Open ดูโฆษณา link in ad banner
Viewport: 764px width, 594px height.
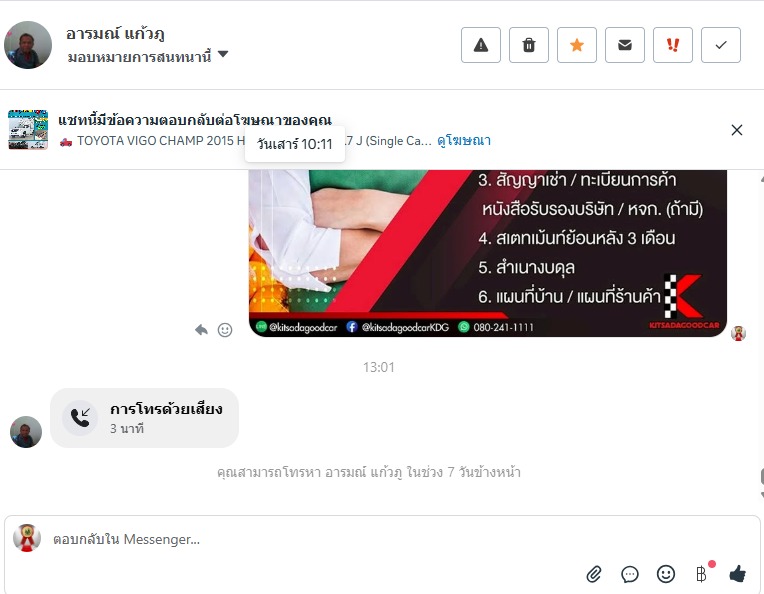[x=464, y=141]
